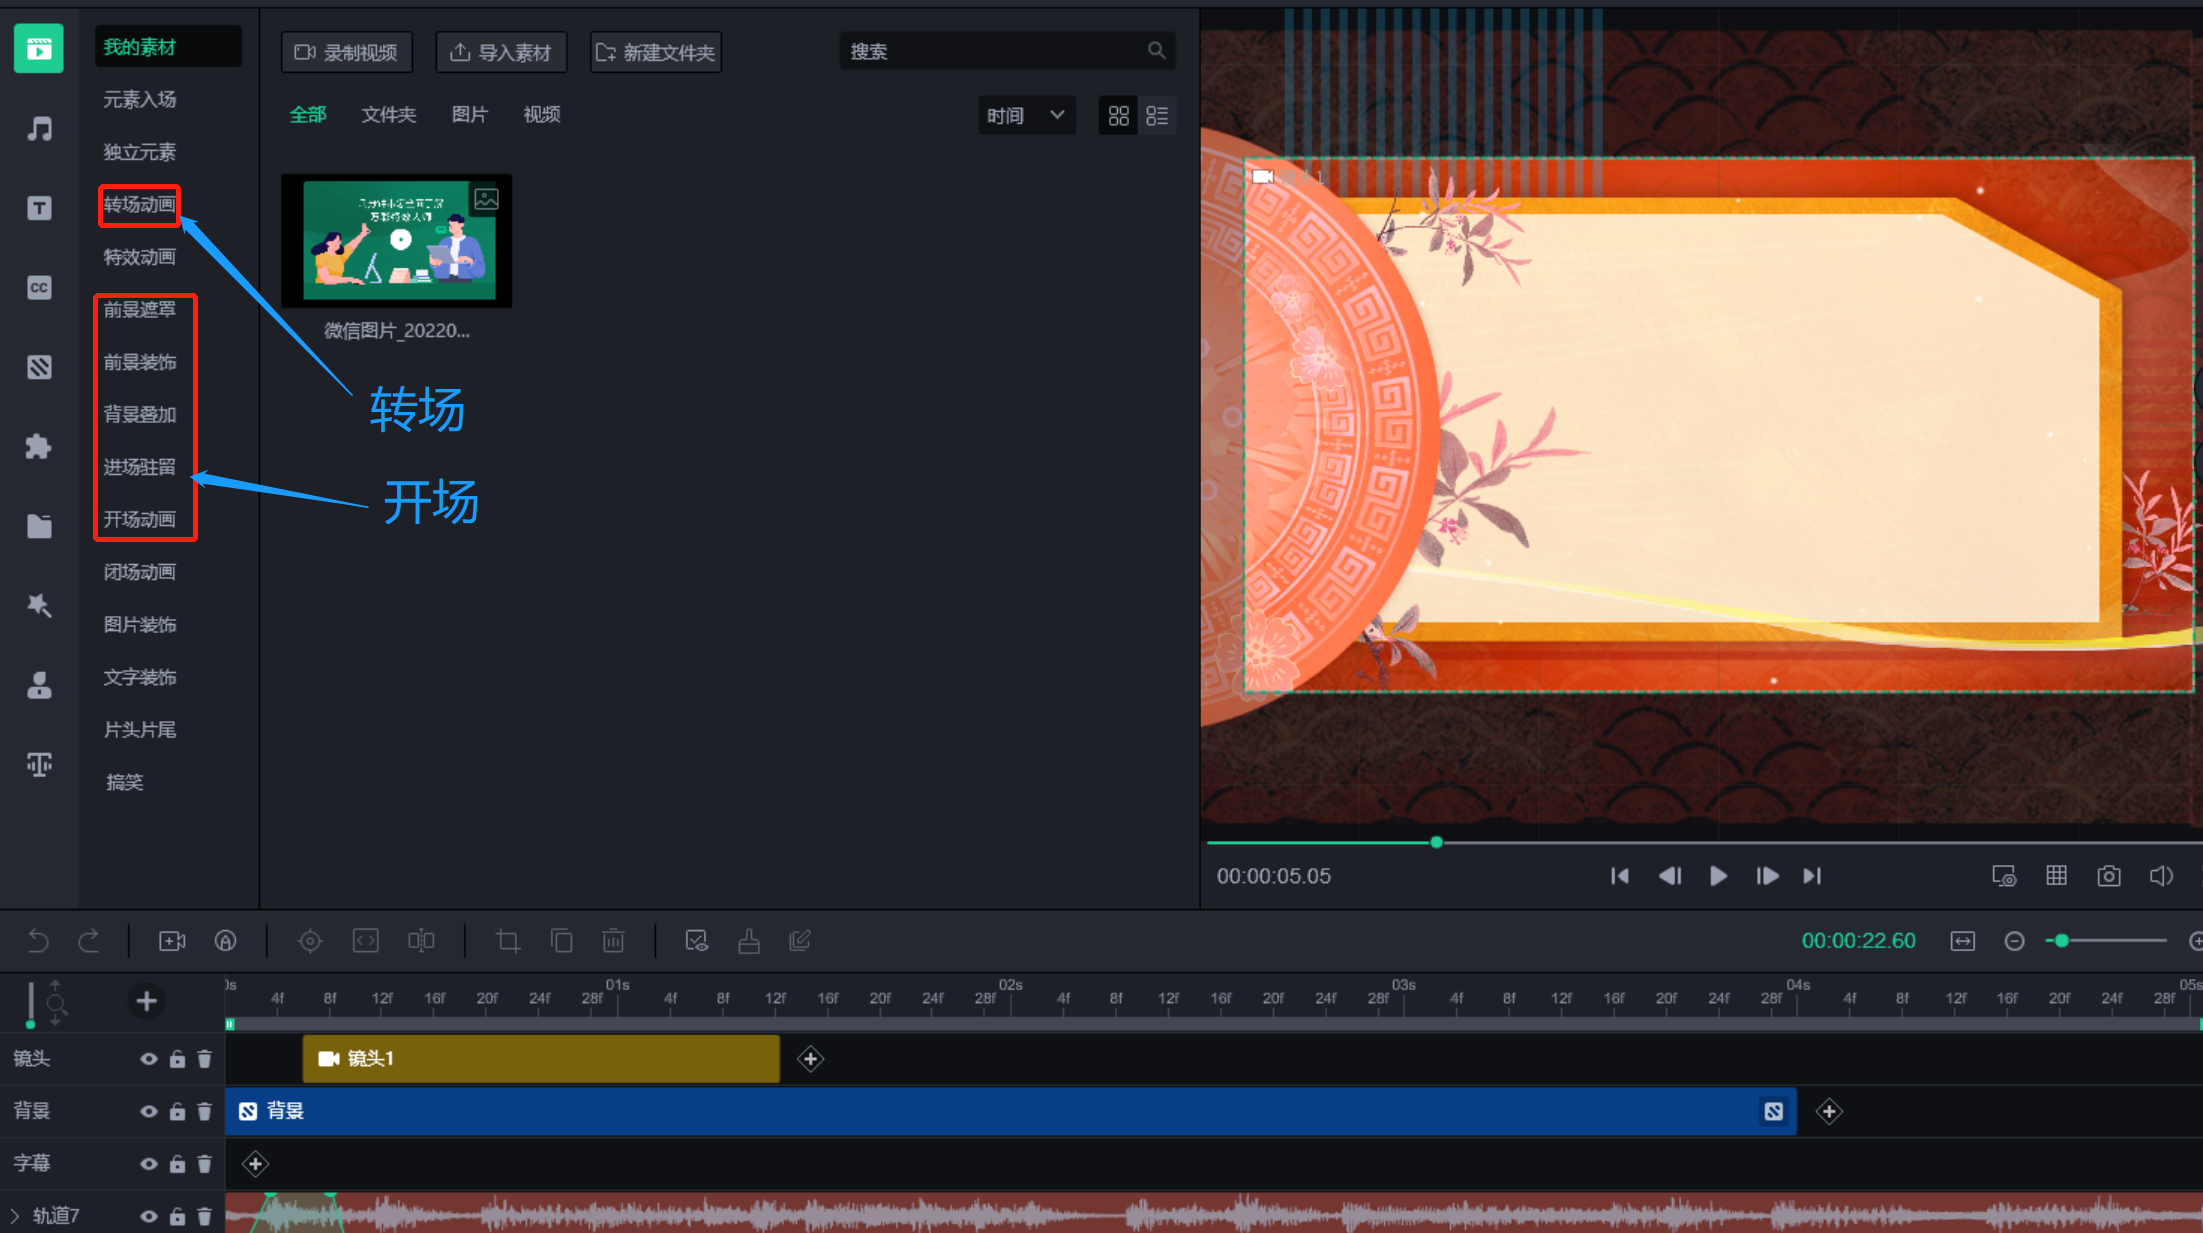Click 导入素材 button
Image resolution: width=2203 pixels, height=1233 pixels.
[x=501, y=52]
